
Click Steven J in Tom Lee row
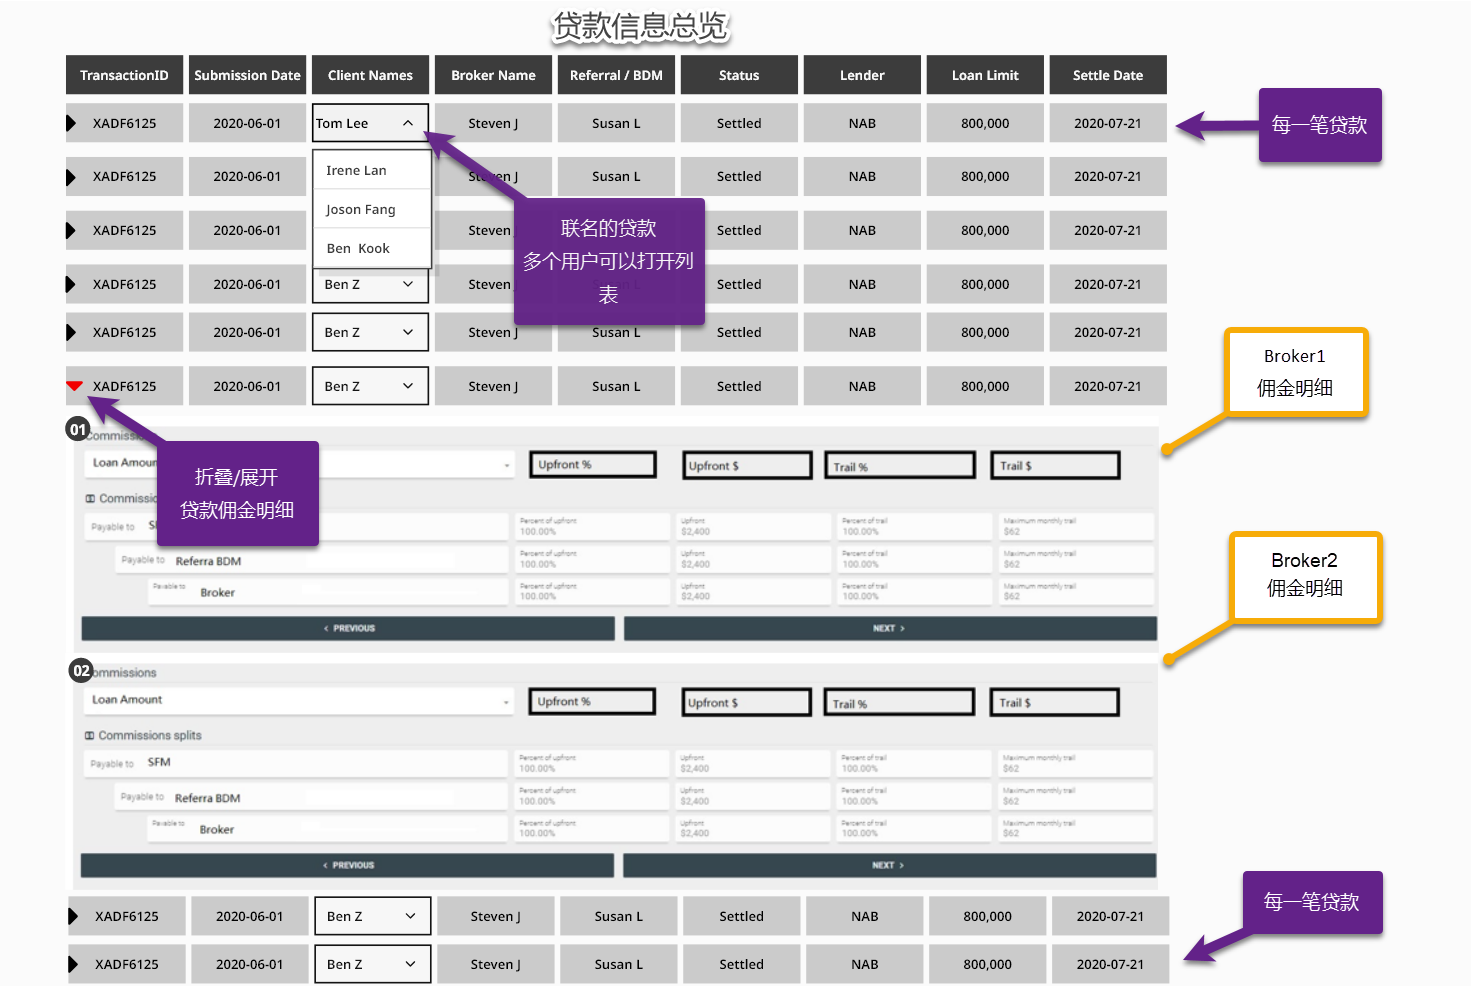tap(493, 123)
